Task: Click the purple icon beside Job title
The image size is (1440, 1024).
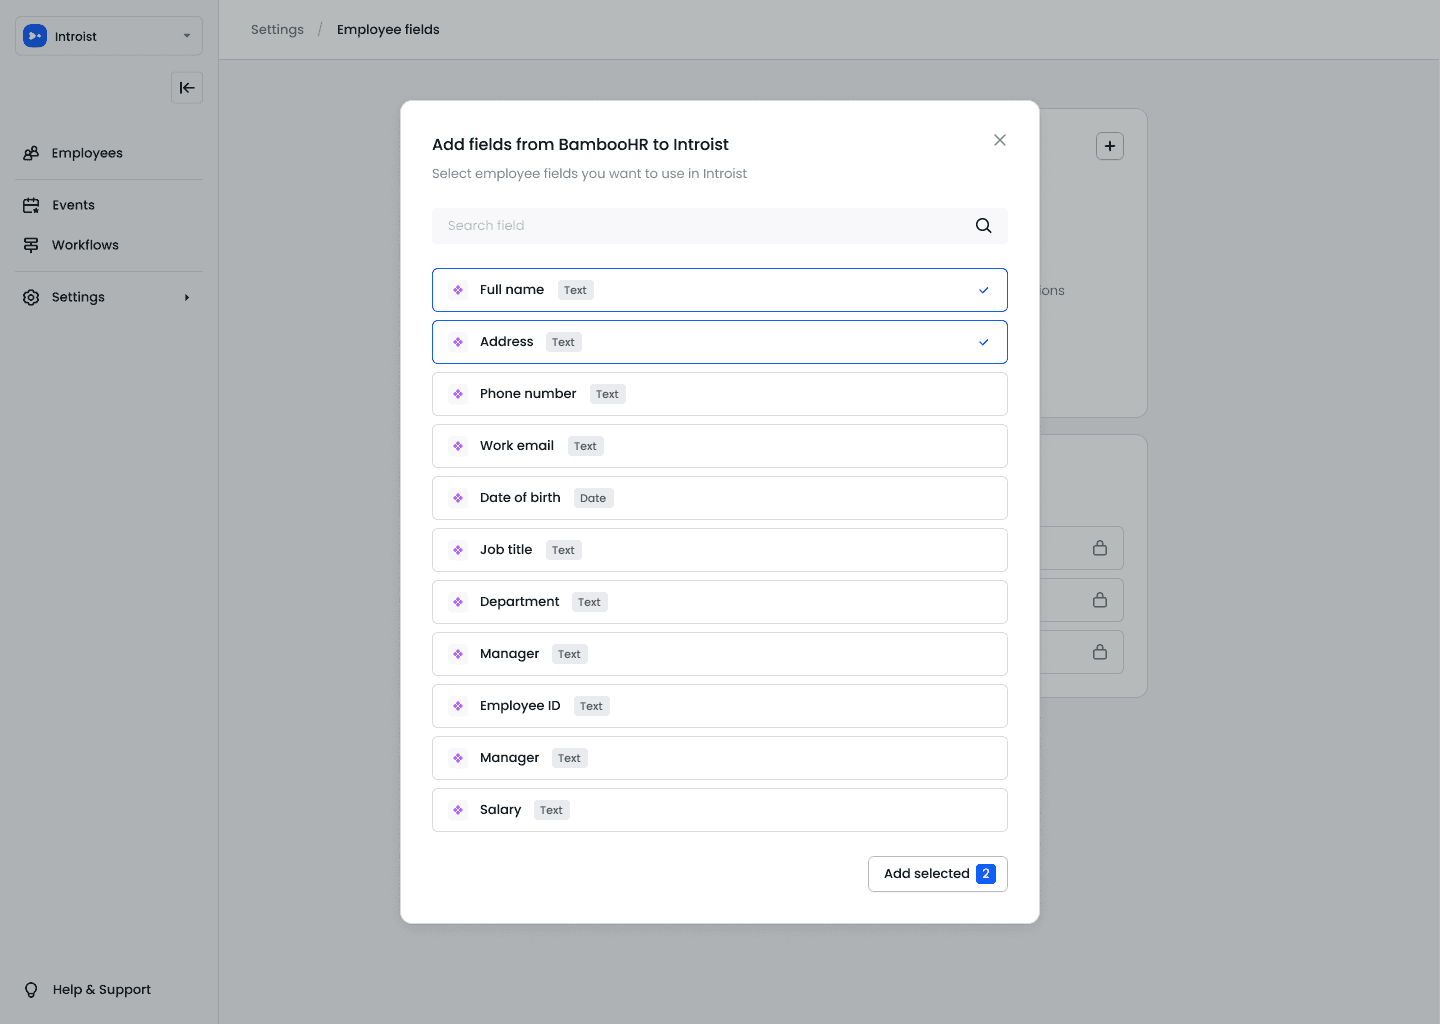Action: pos(458,550)
